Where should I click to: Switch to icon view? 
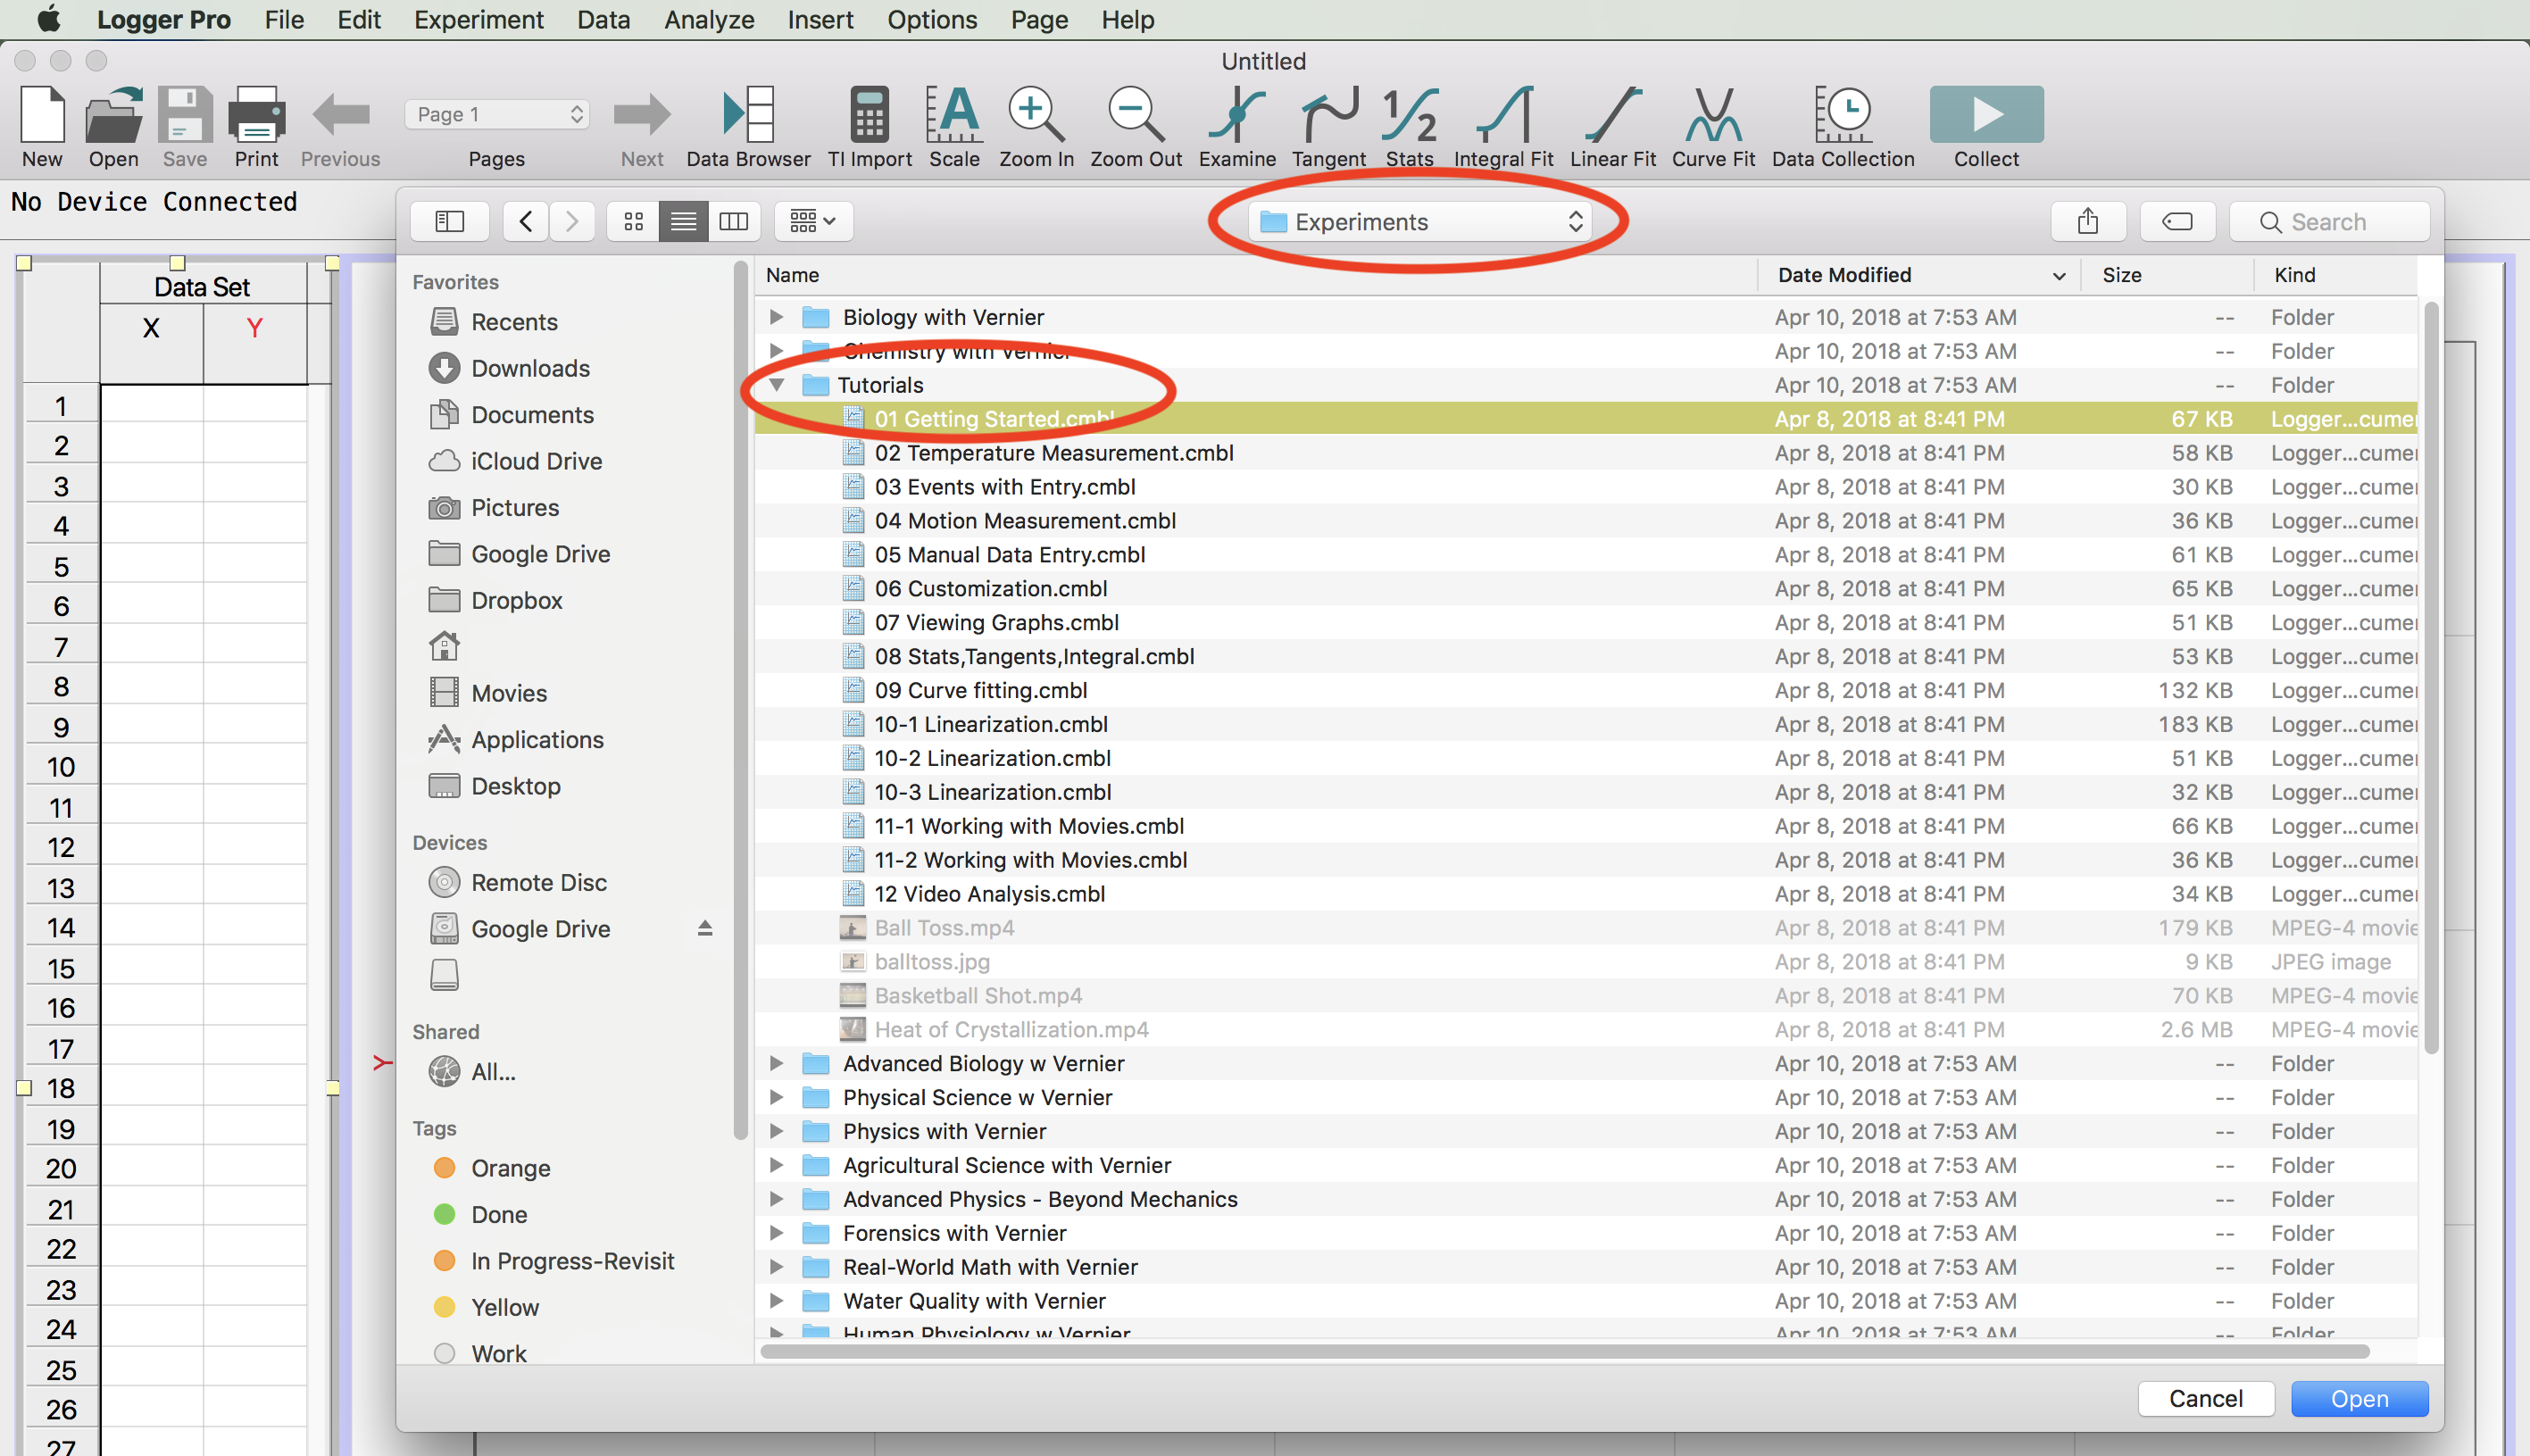[633, 221]
